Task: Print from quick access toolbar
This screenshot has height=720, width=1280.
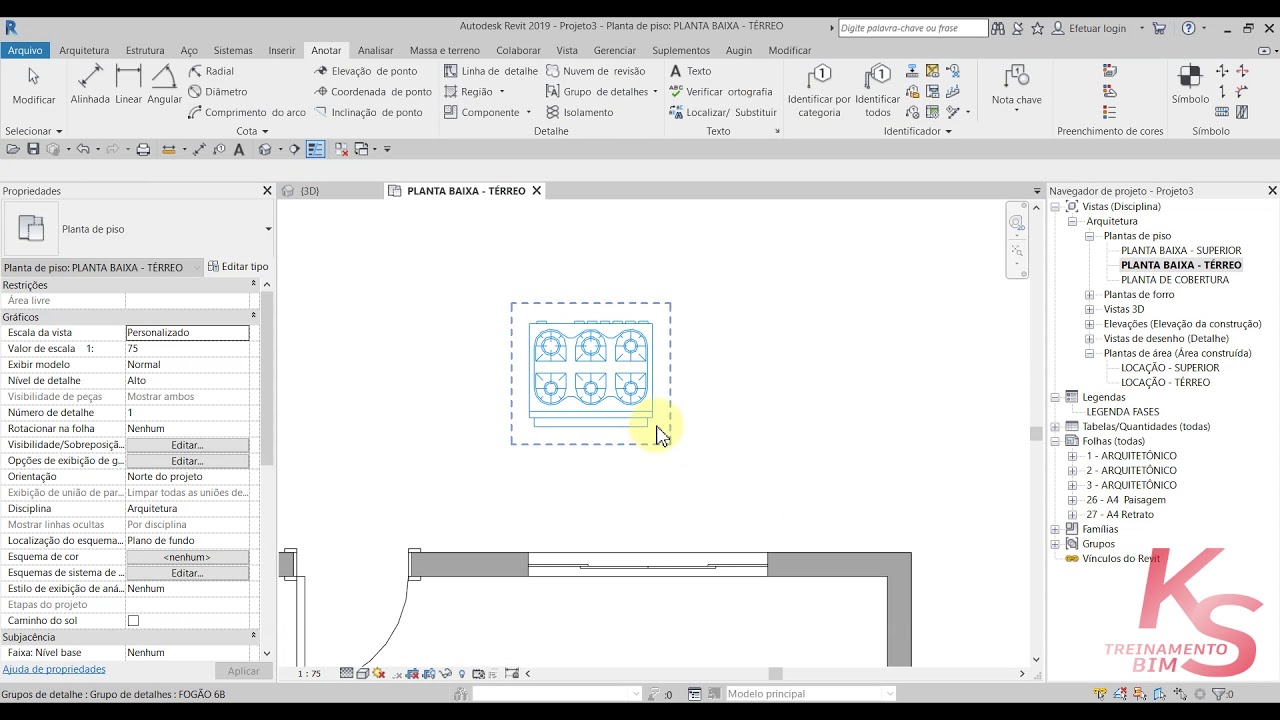Action: point(143,149)
